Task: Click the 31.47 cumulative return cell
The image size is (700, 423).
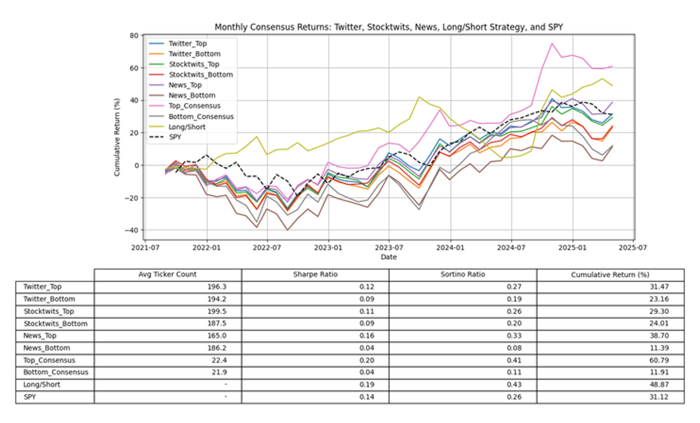Action: [610, 287]
